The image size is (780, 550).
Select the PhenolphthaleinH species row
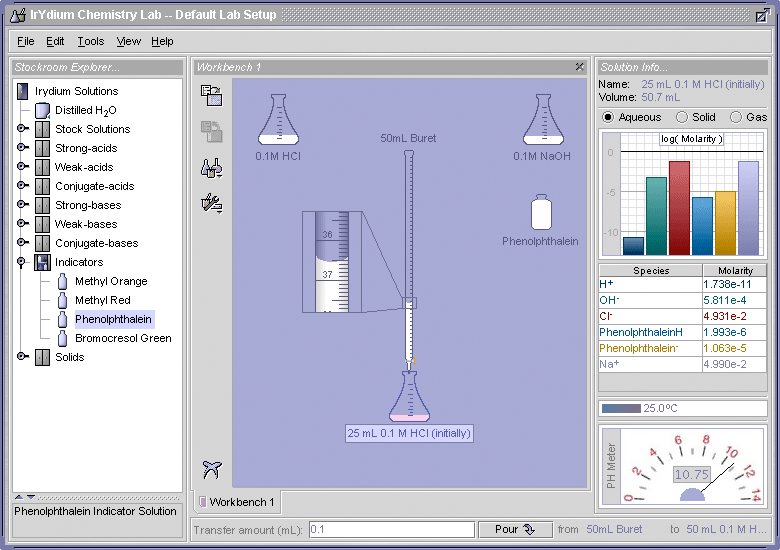(x=682, y=332)
